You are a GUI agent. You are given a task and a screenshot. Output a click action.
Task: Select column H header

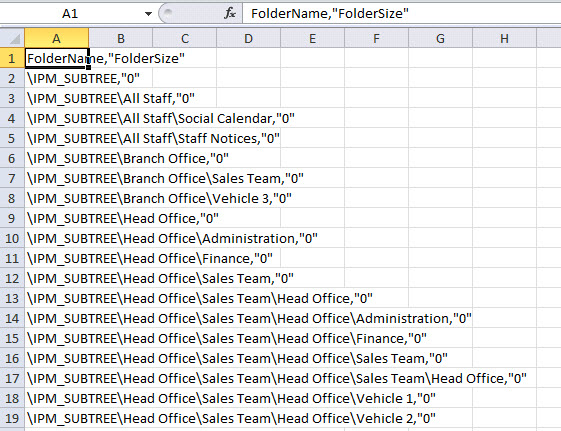tap(504, 38)
